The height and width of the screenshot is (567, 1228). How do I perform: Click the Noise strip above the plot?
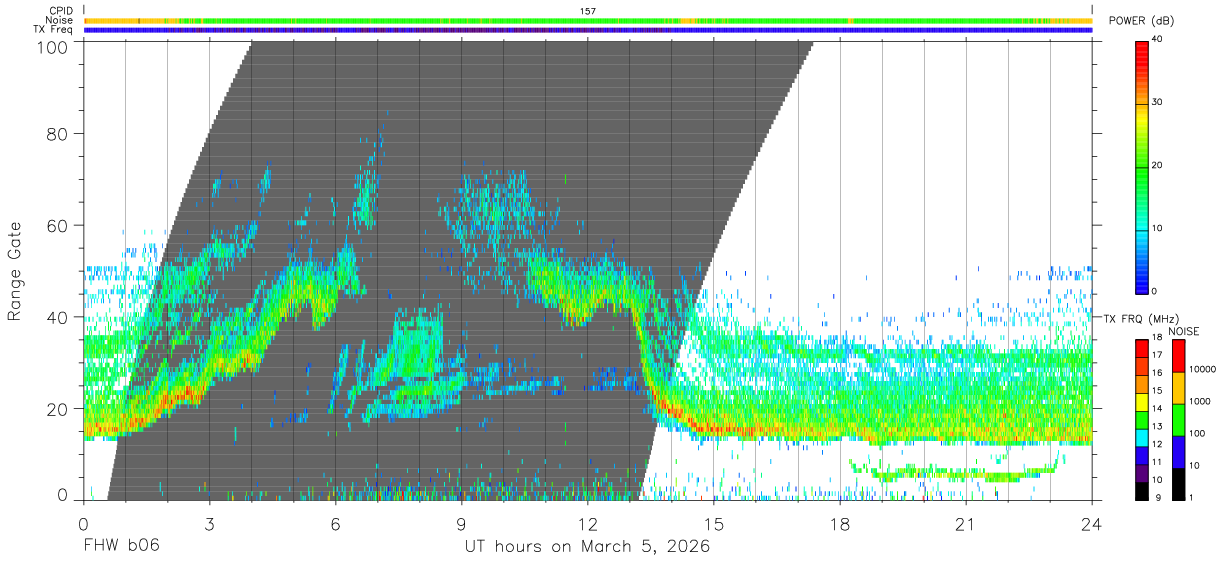coord(587,20)
